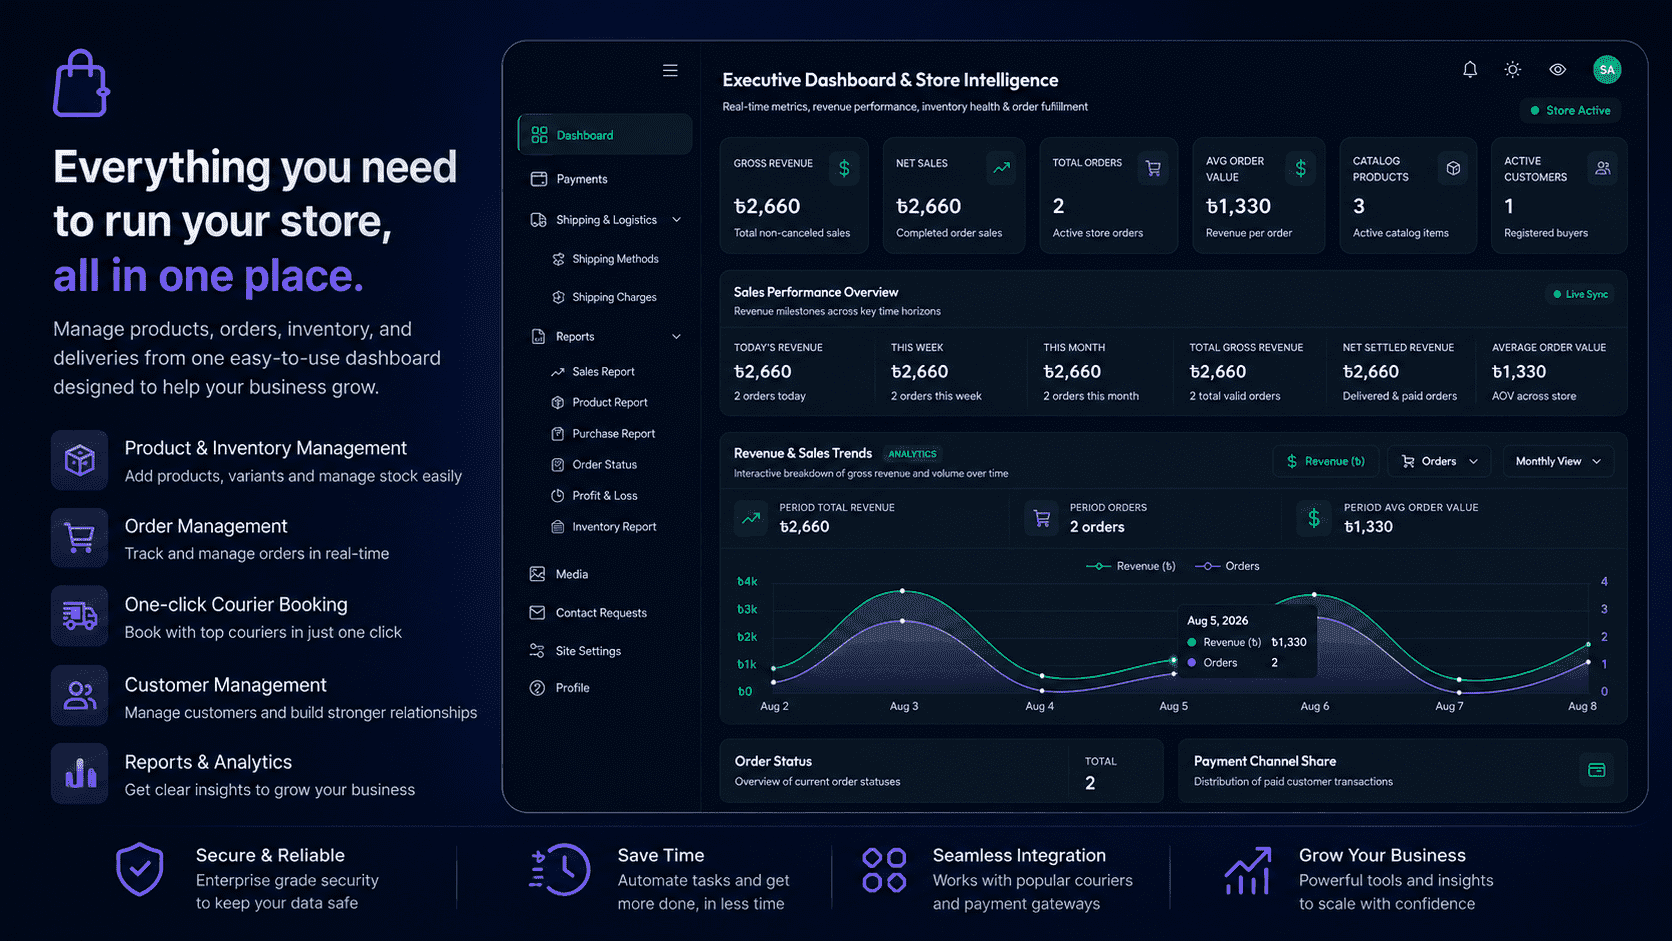
Task: Click the Aug 8 revenue data point
Action: pos(1588,644)
